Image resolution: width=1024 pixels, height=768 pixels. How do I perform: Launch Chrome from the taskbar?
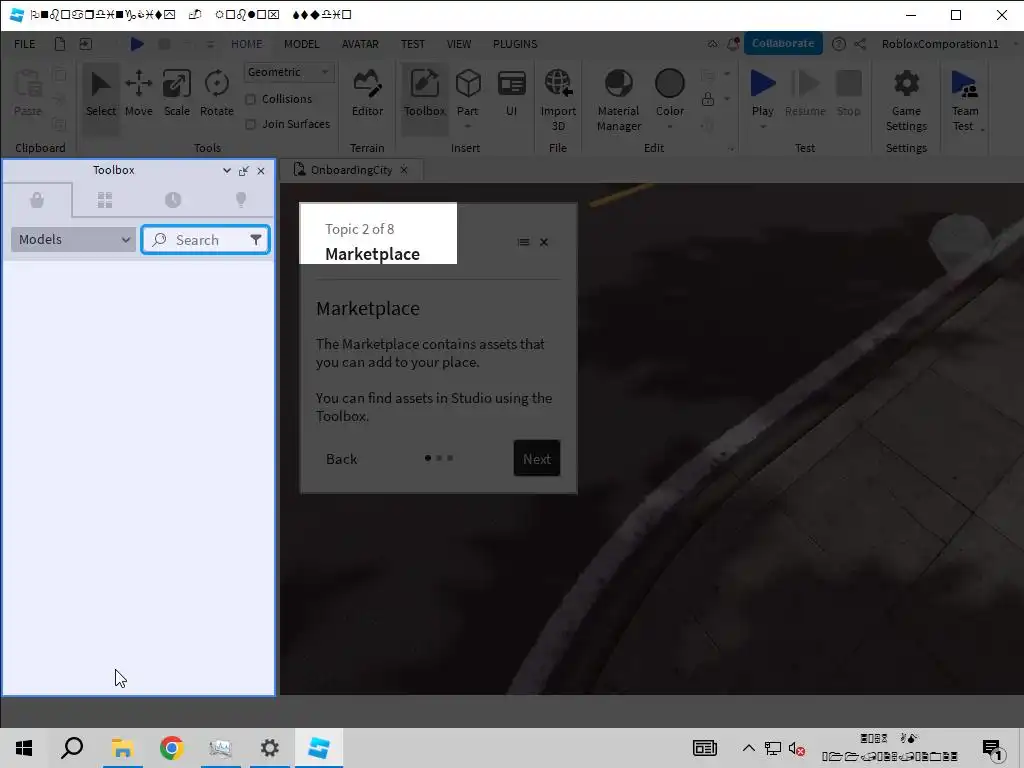pyautogui.click(x=171, y=748)
